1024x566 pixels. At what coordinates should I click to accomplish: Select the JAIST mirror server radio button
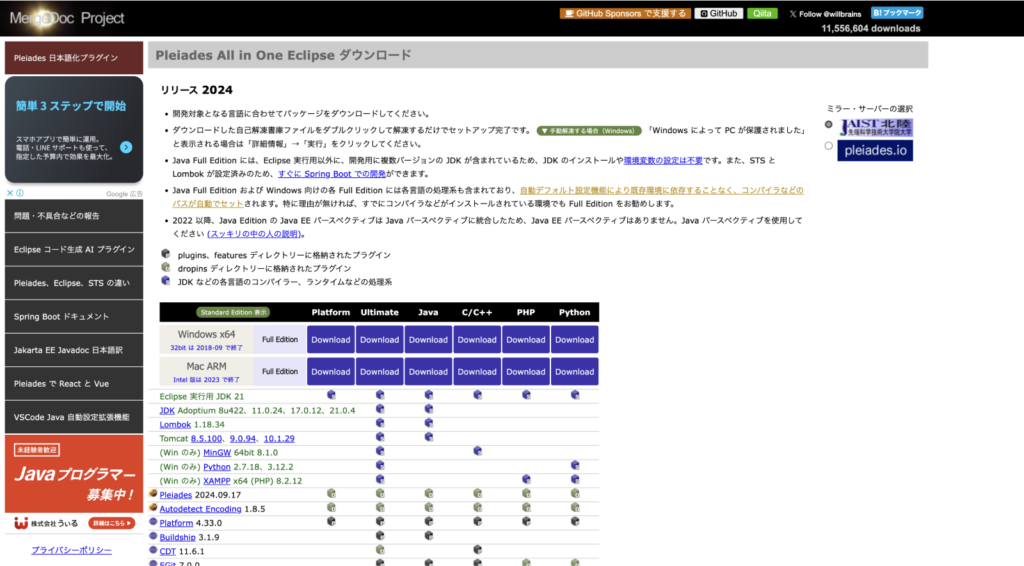pyautogui.click(x=828, y=125)
